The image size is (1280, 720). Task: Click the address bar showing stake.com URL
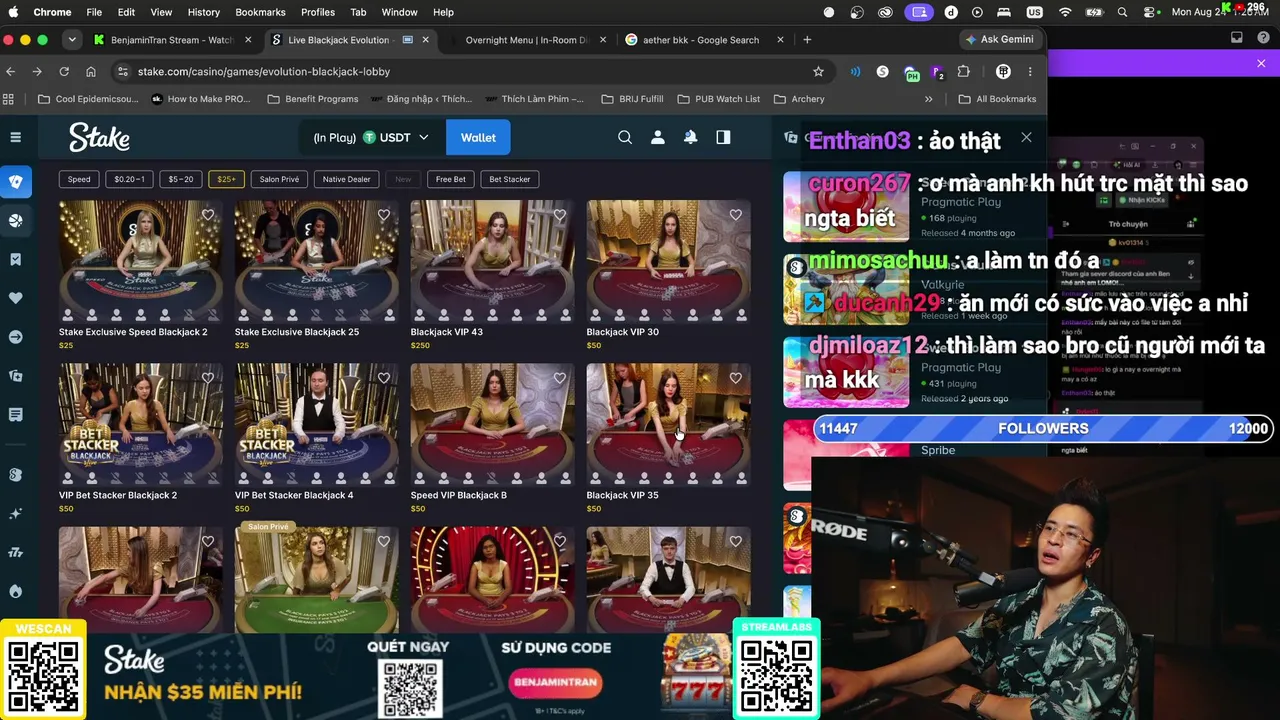pyautogui.click(x=470, y=72)
